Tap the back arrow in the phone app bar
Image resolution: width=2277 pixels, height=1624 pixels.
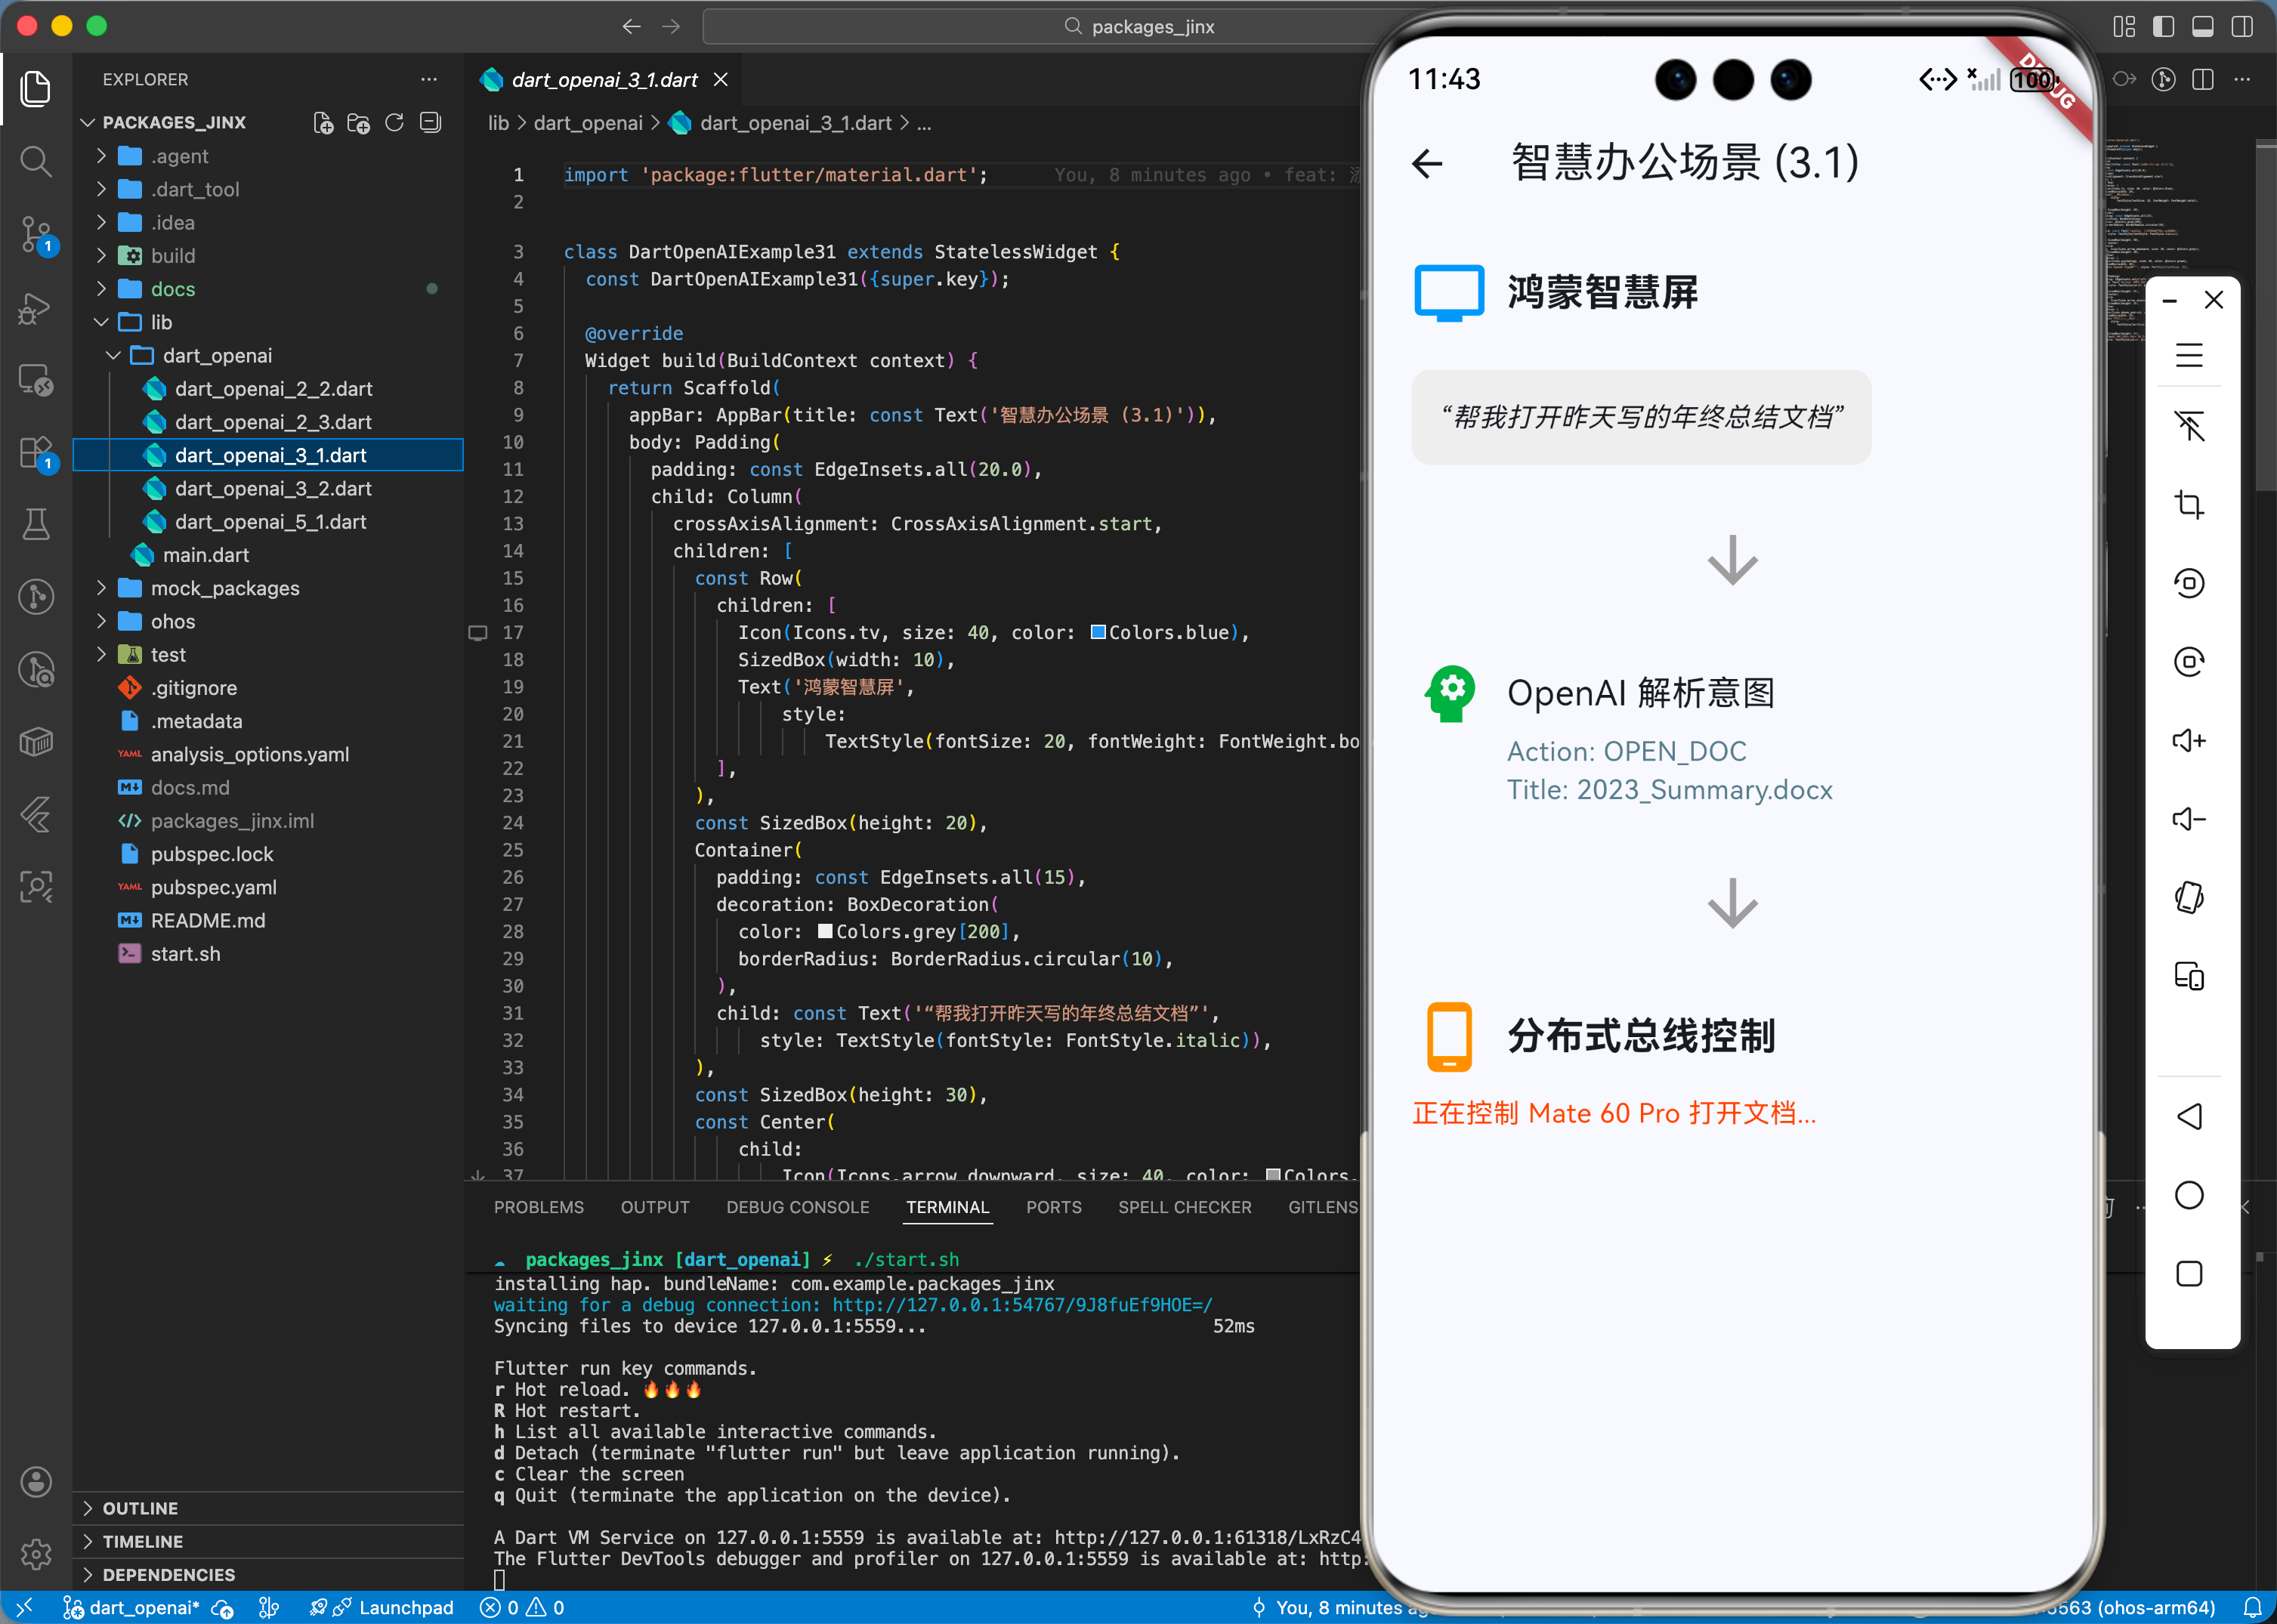pyautogui.click(x=1427, y=163)
